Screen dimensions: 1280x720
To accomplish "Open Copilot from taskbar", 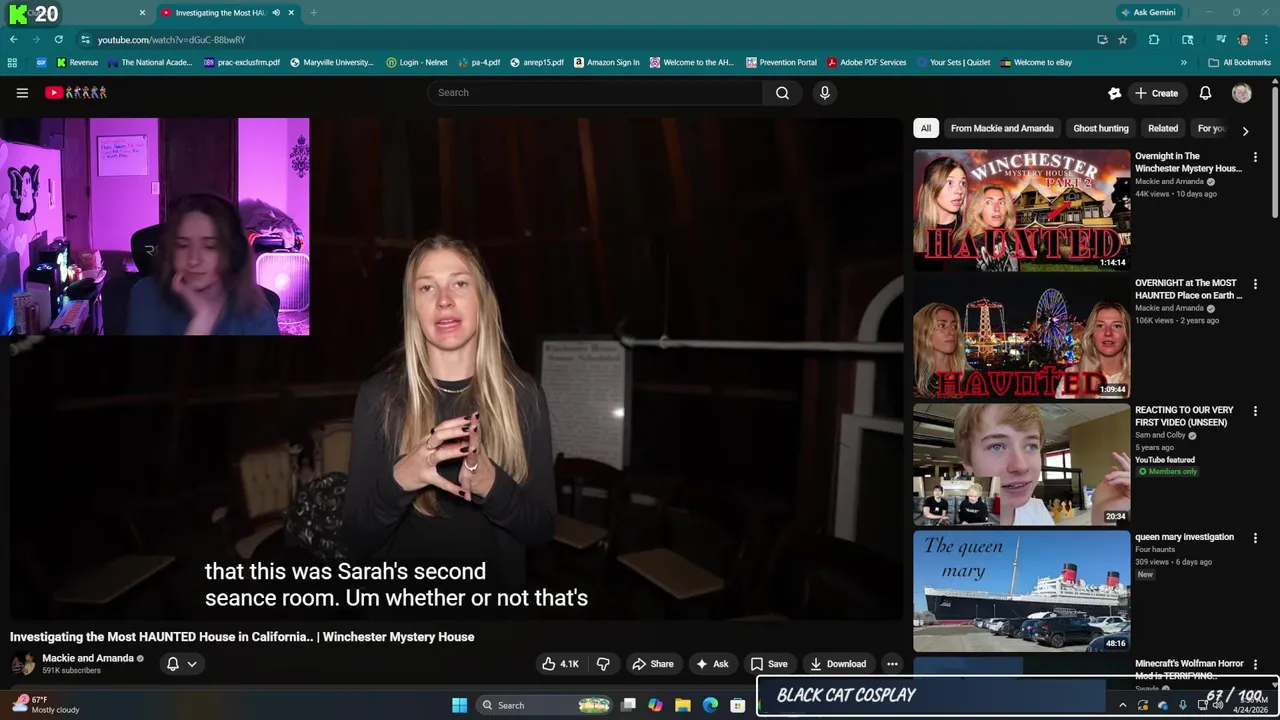I will (655, 705).
